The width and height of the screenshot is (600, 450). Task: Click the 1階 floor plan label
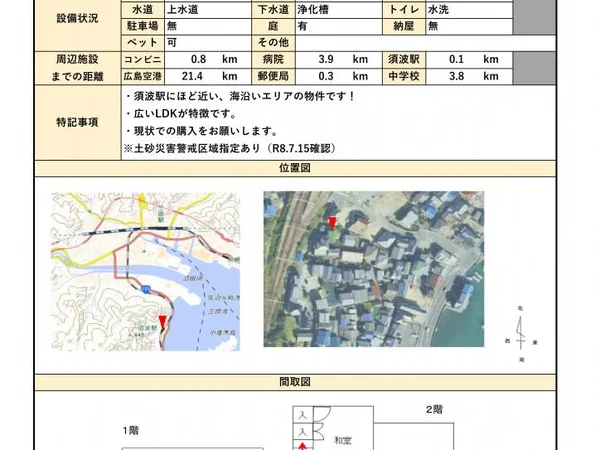pos(131,430)
